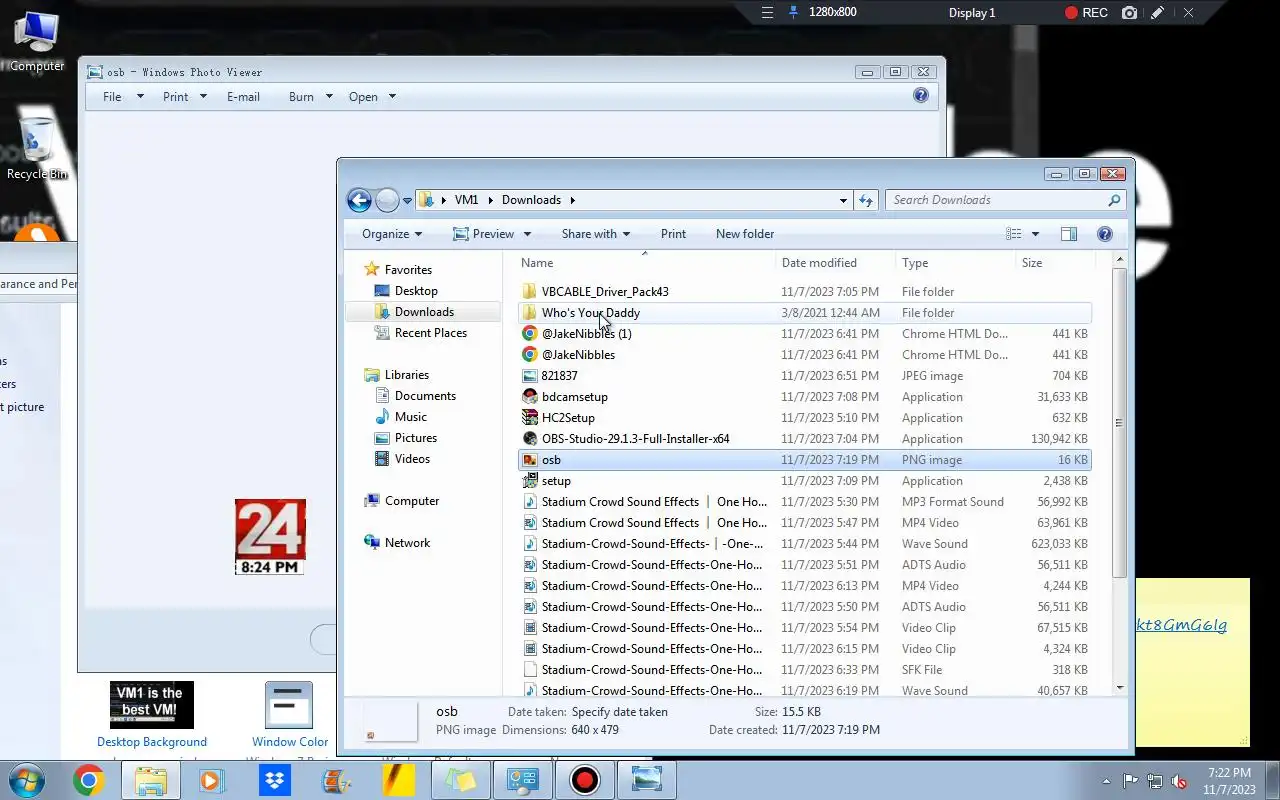
Task: Open Explorer help question mark icon
Action: click(1105, 234)
